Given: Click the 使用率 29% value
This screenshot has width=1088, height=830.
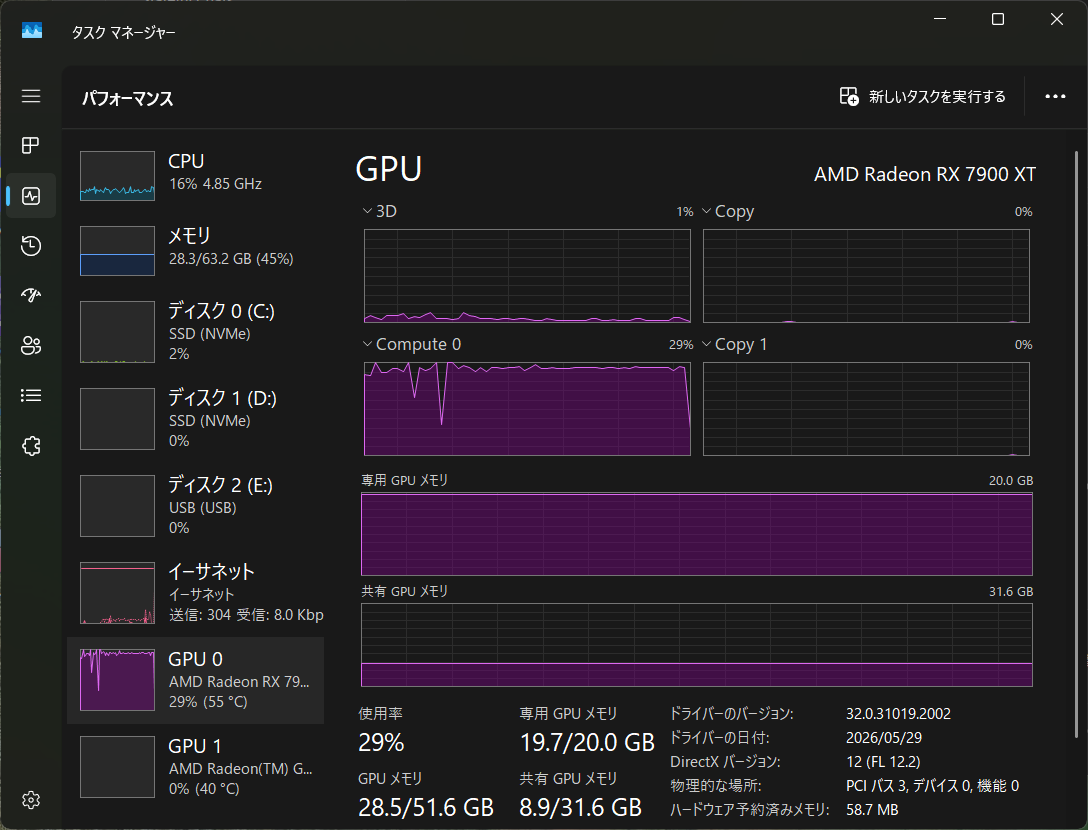Looking at the screenshot, I should pyautogui.click(x=381, y=743).
